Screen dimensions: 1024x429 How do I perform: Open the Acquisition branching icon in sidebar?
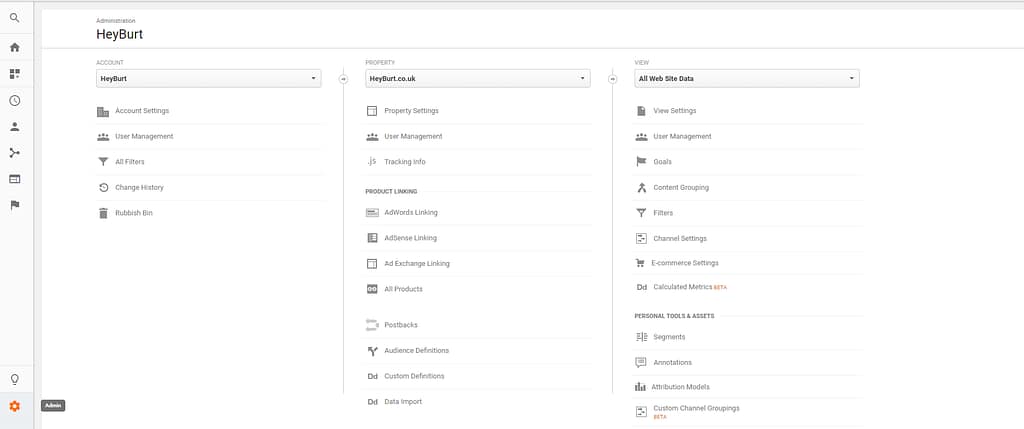pos(14,153)
